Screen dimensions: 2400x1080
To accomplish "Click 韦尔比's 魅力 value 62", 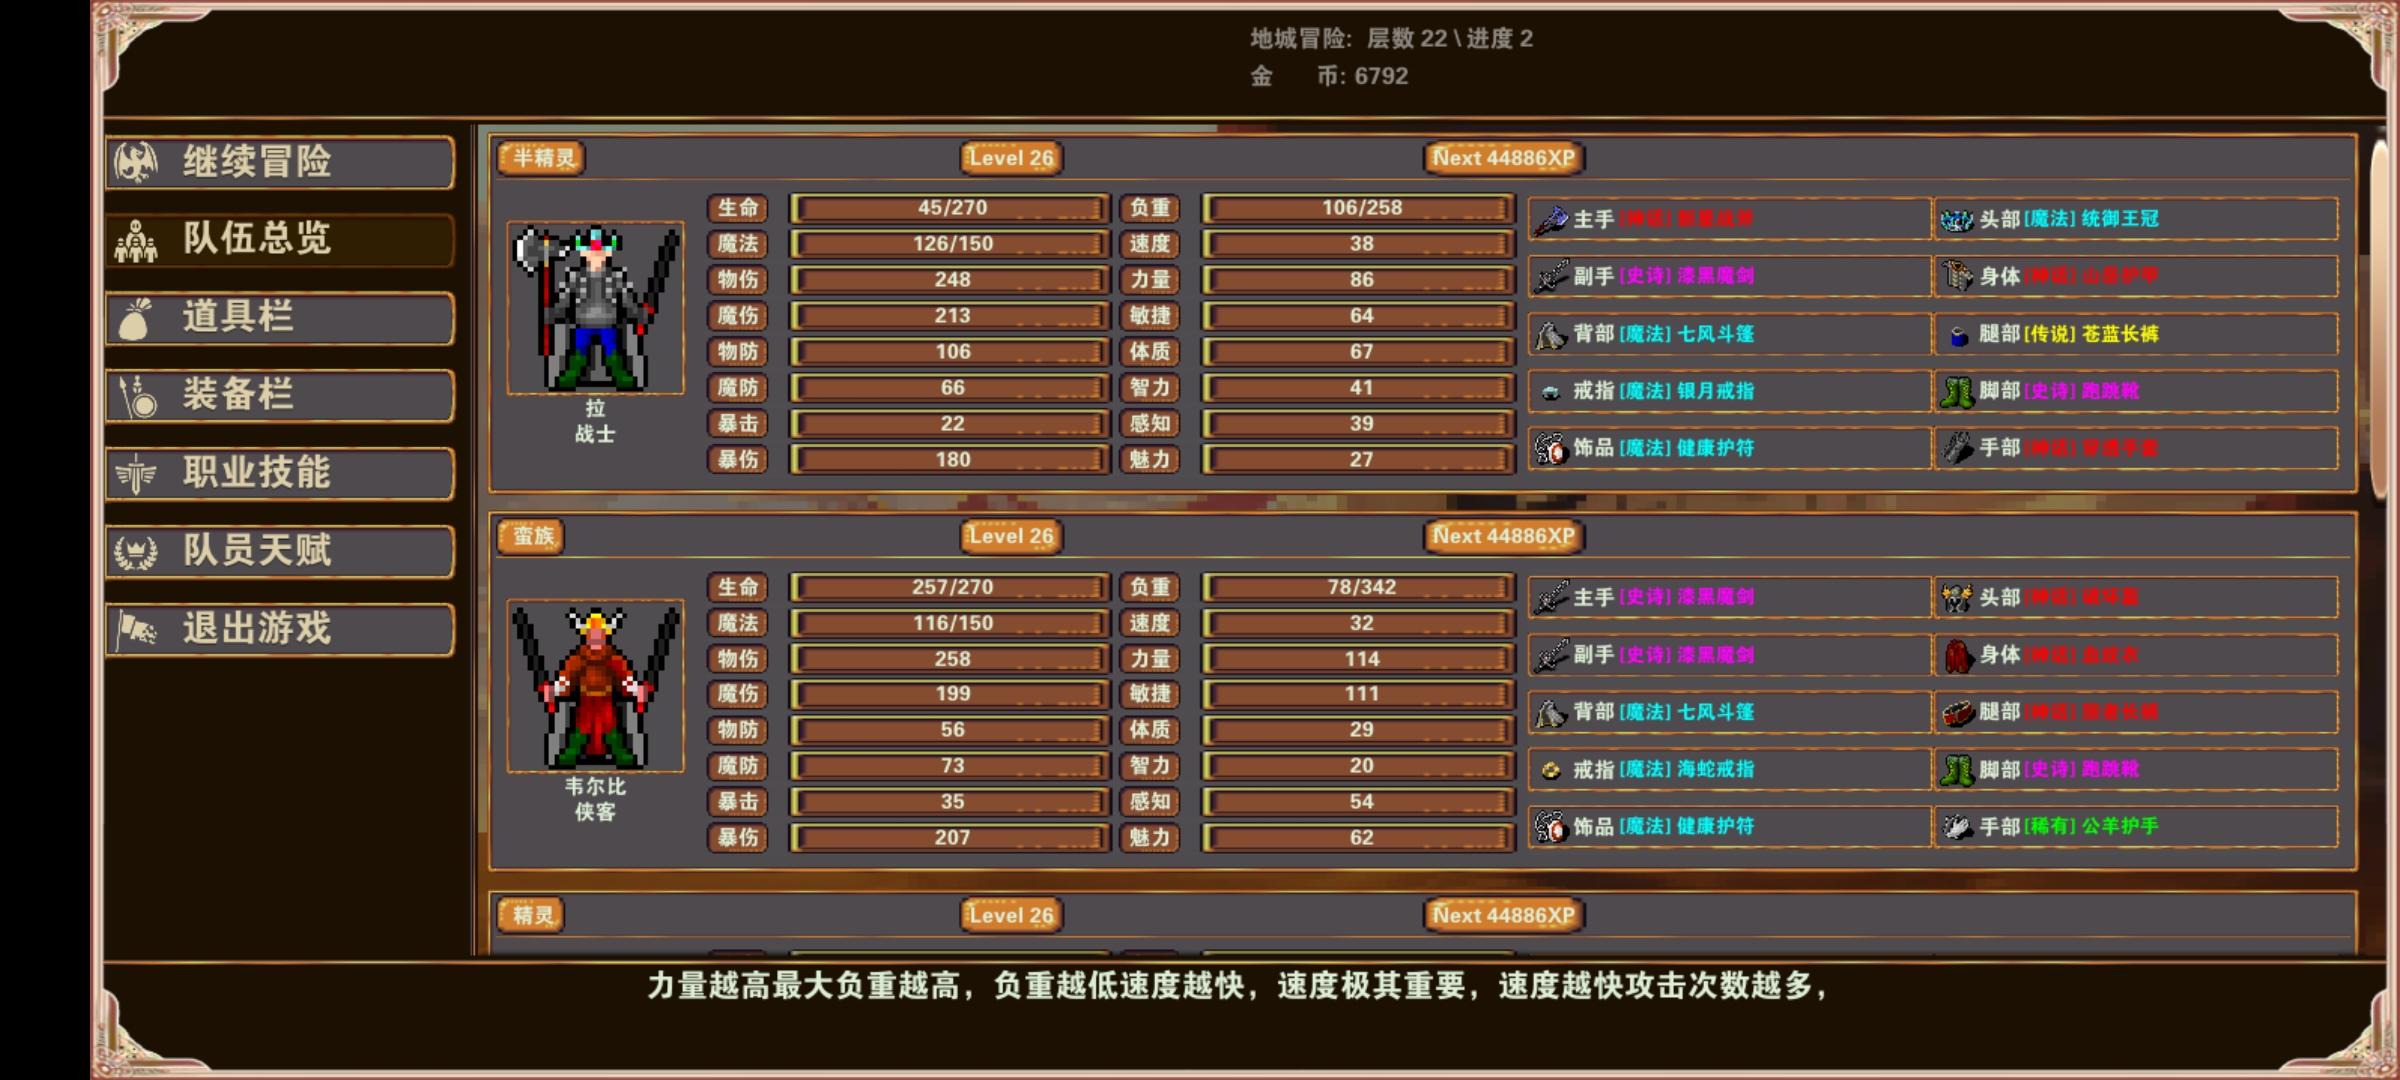I will click(1360, 838).
